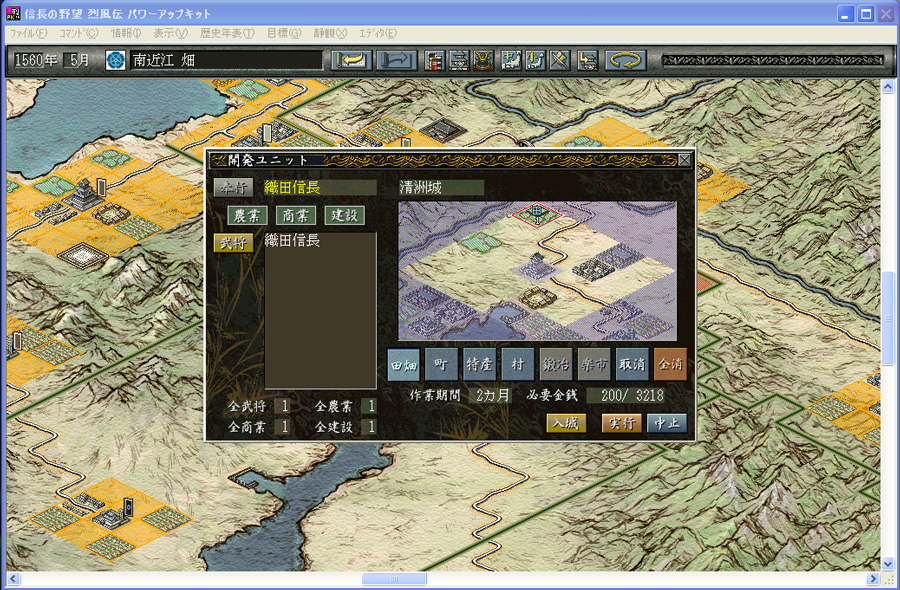This screenshot has width=900, height=590.
Task: Click the 全武将 count value
Action: pos(283,406)
